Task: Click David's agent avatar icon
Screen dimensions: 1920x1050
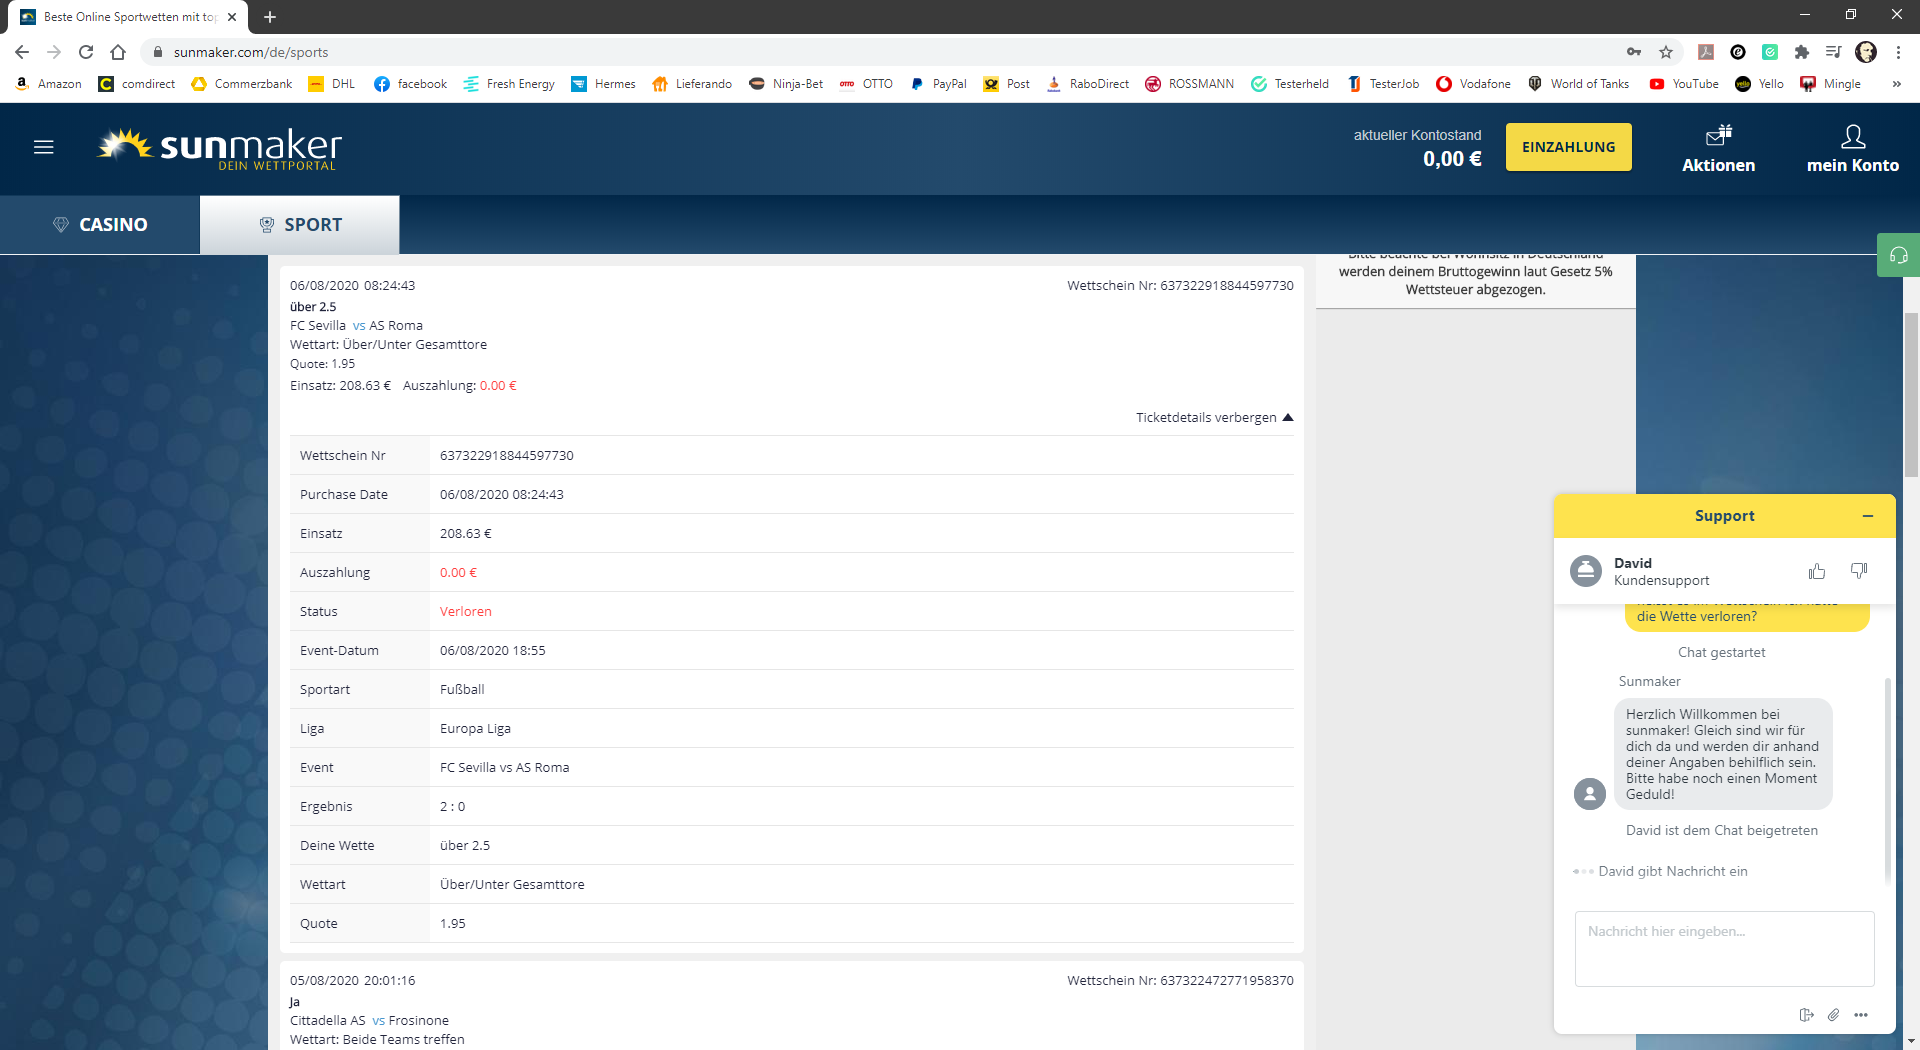Action: pos(1585,571)
